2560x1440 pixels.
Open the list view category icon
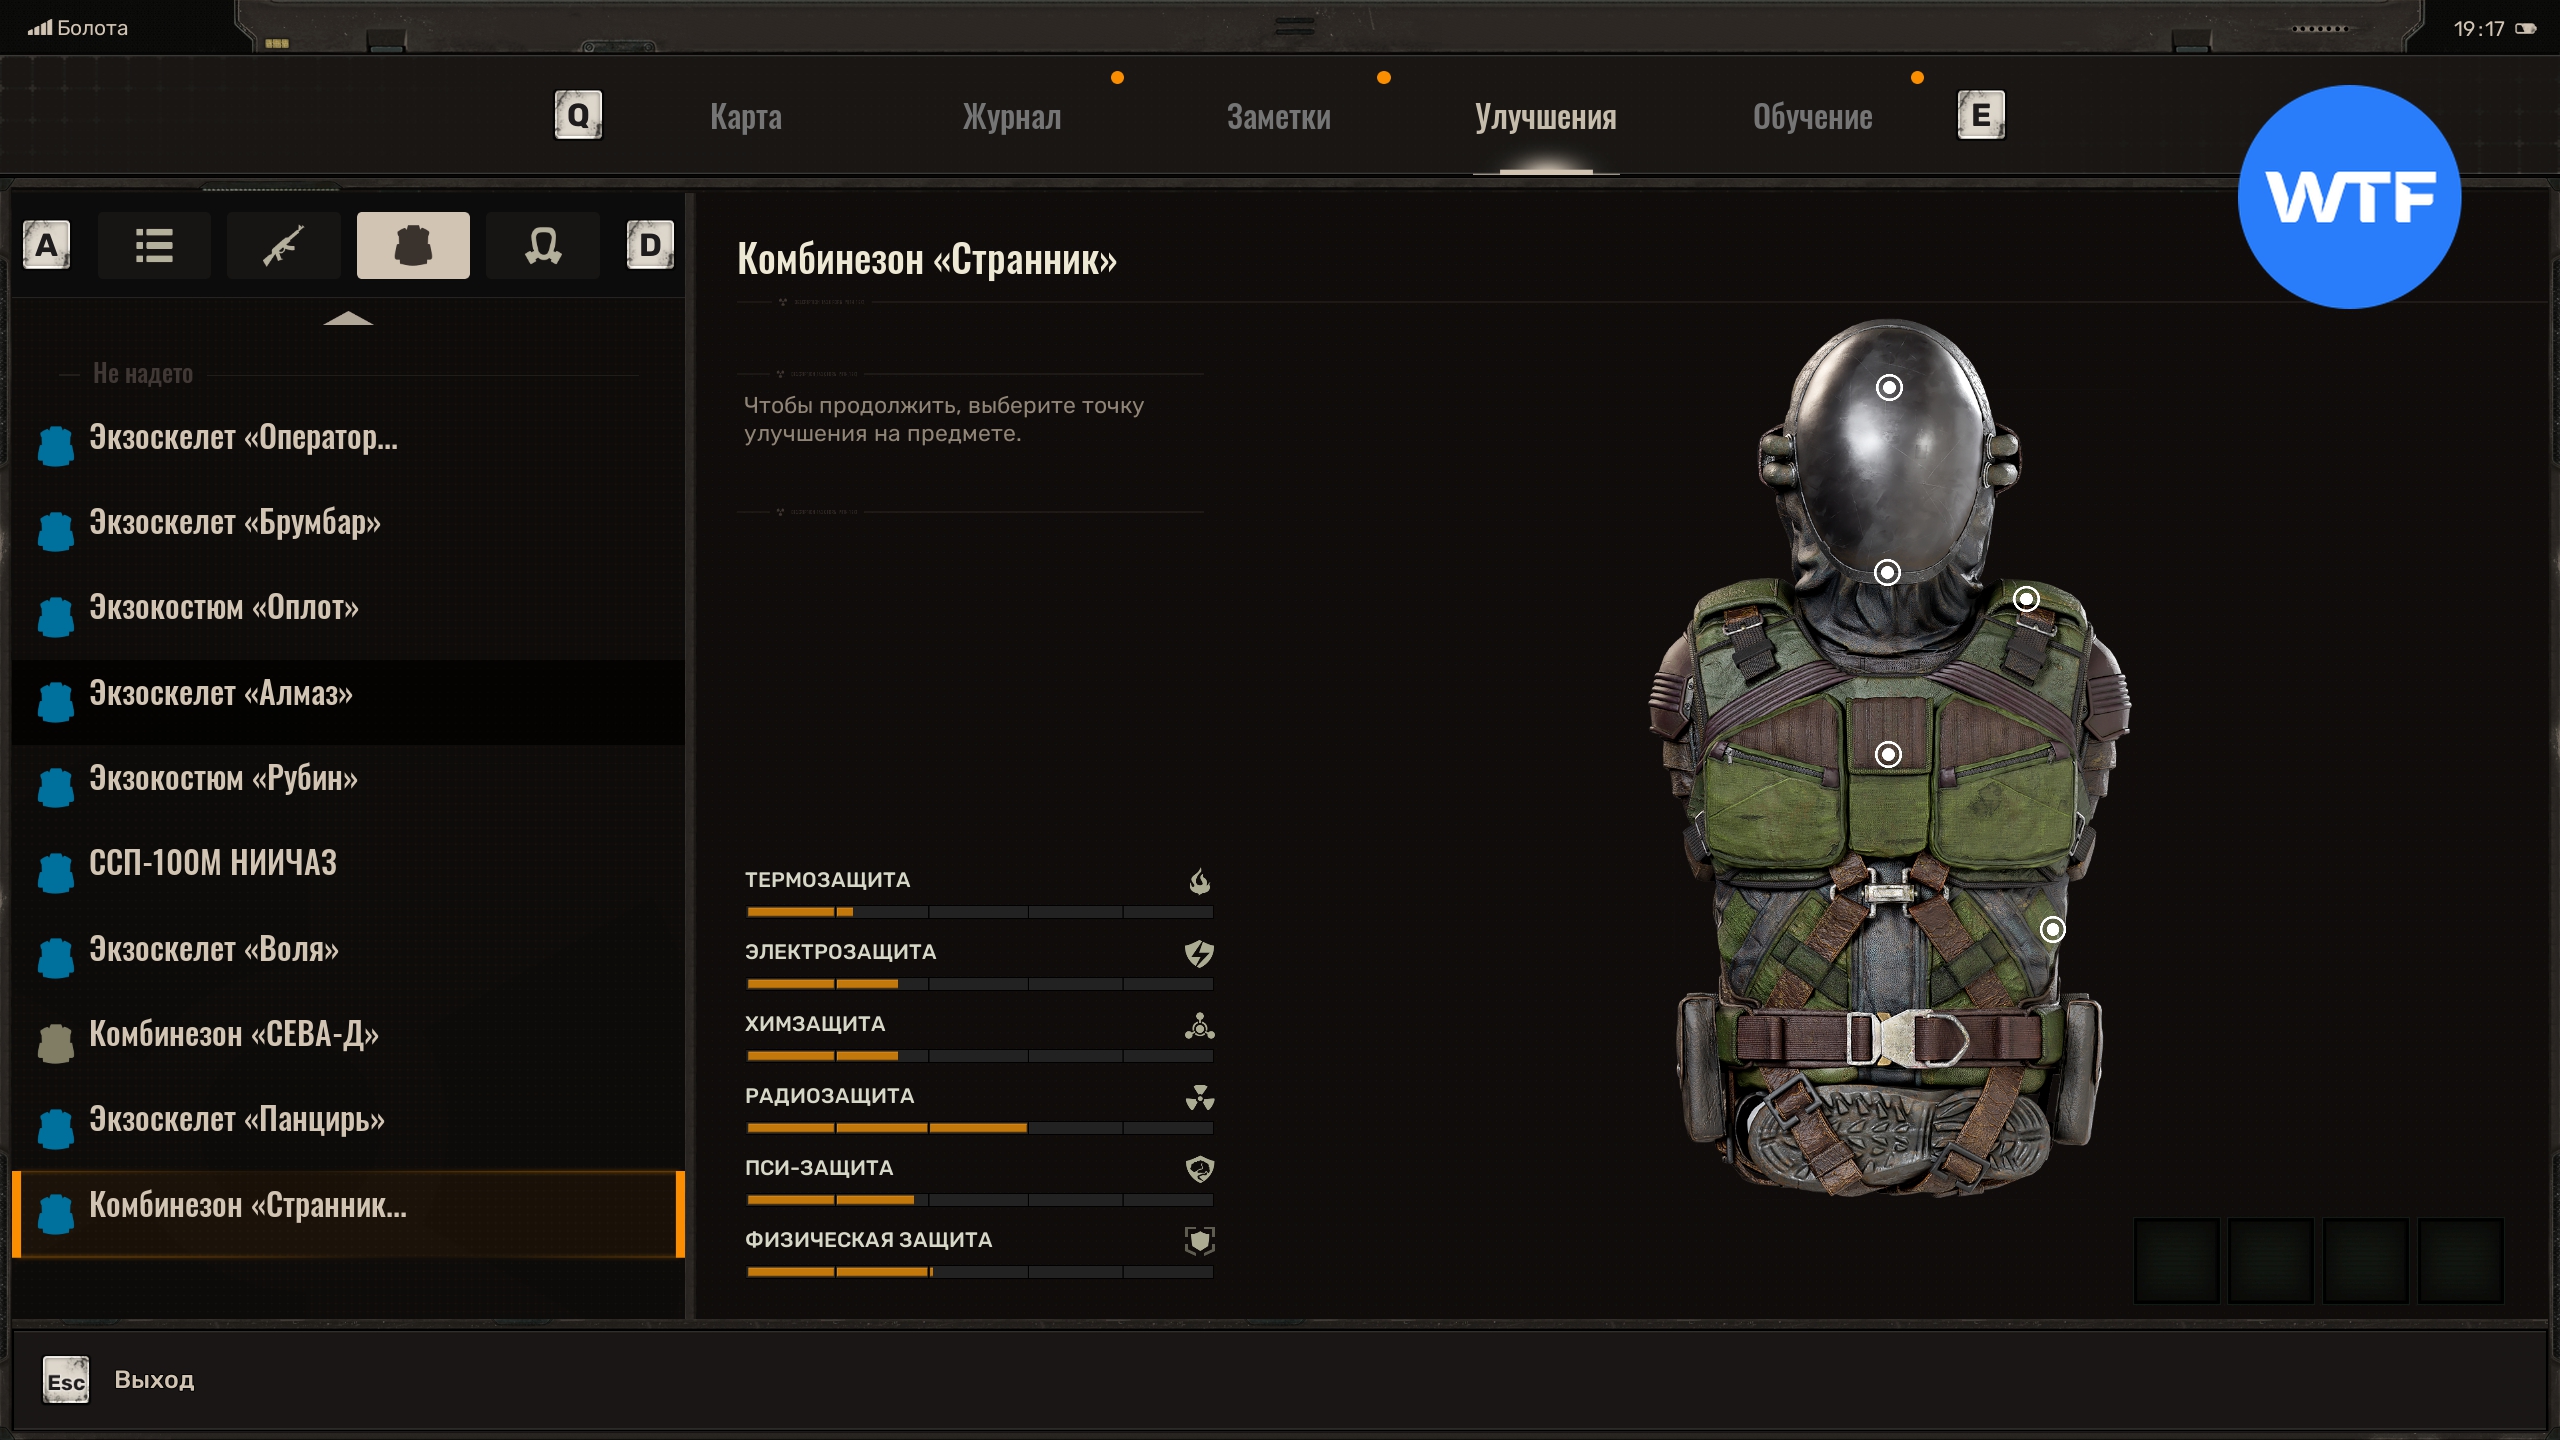coord(154,245)
